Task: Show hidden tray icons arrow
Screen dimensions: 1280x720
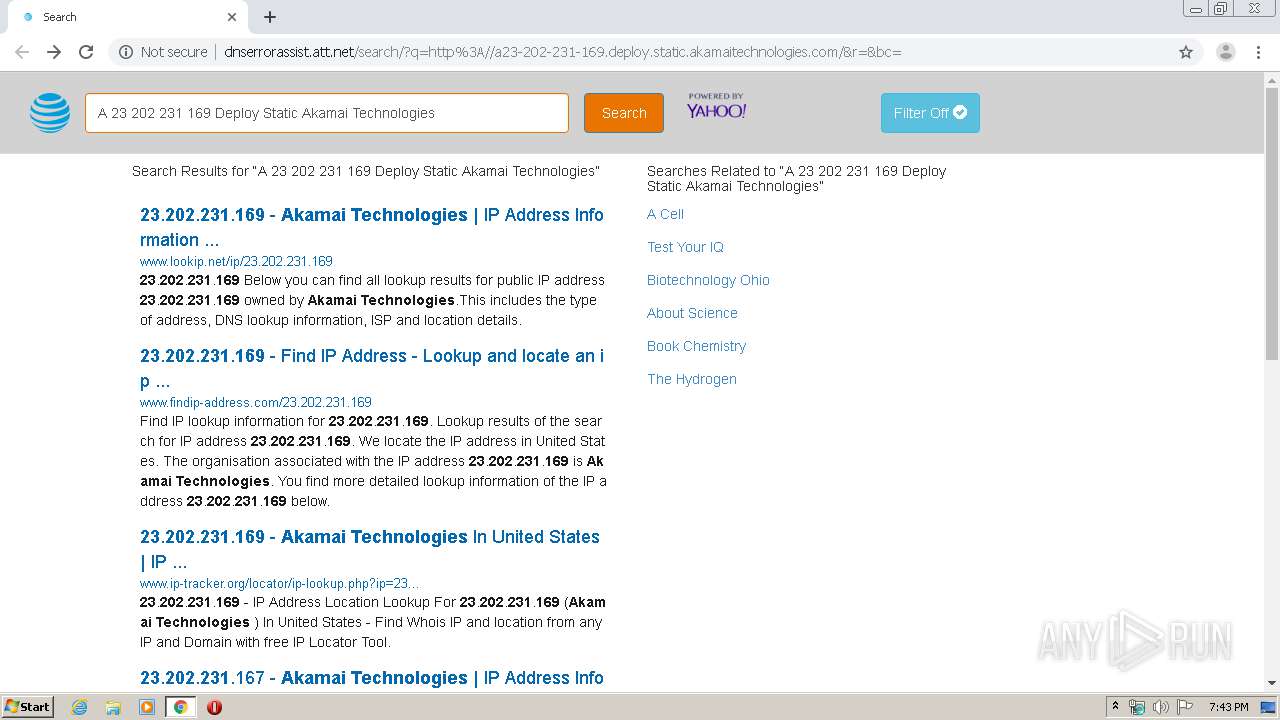Action: 1115,707
